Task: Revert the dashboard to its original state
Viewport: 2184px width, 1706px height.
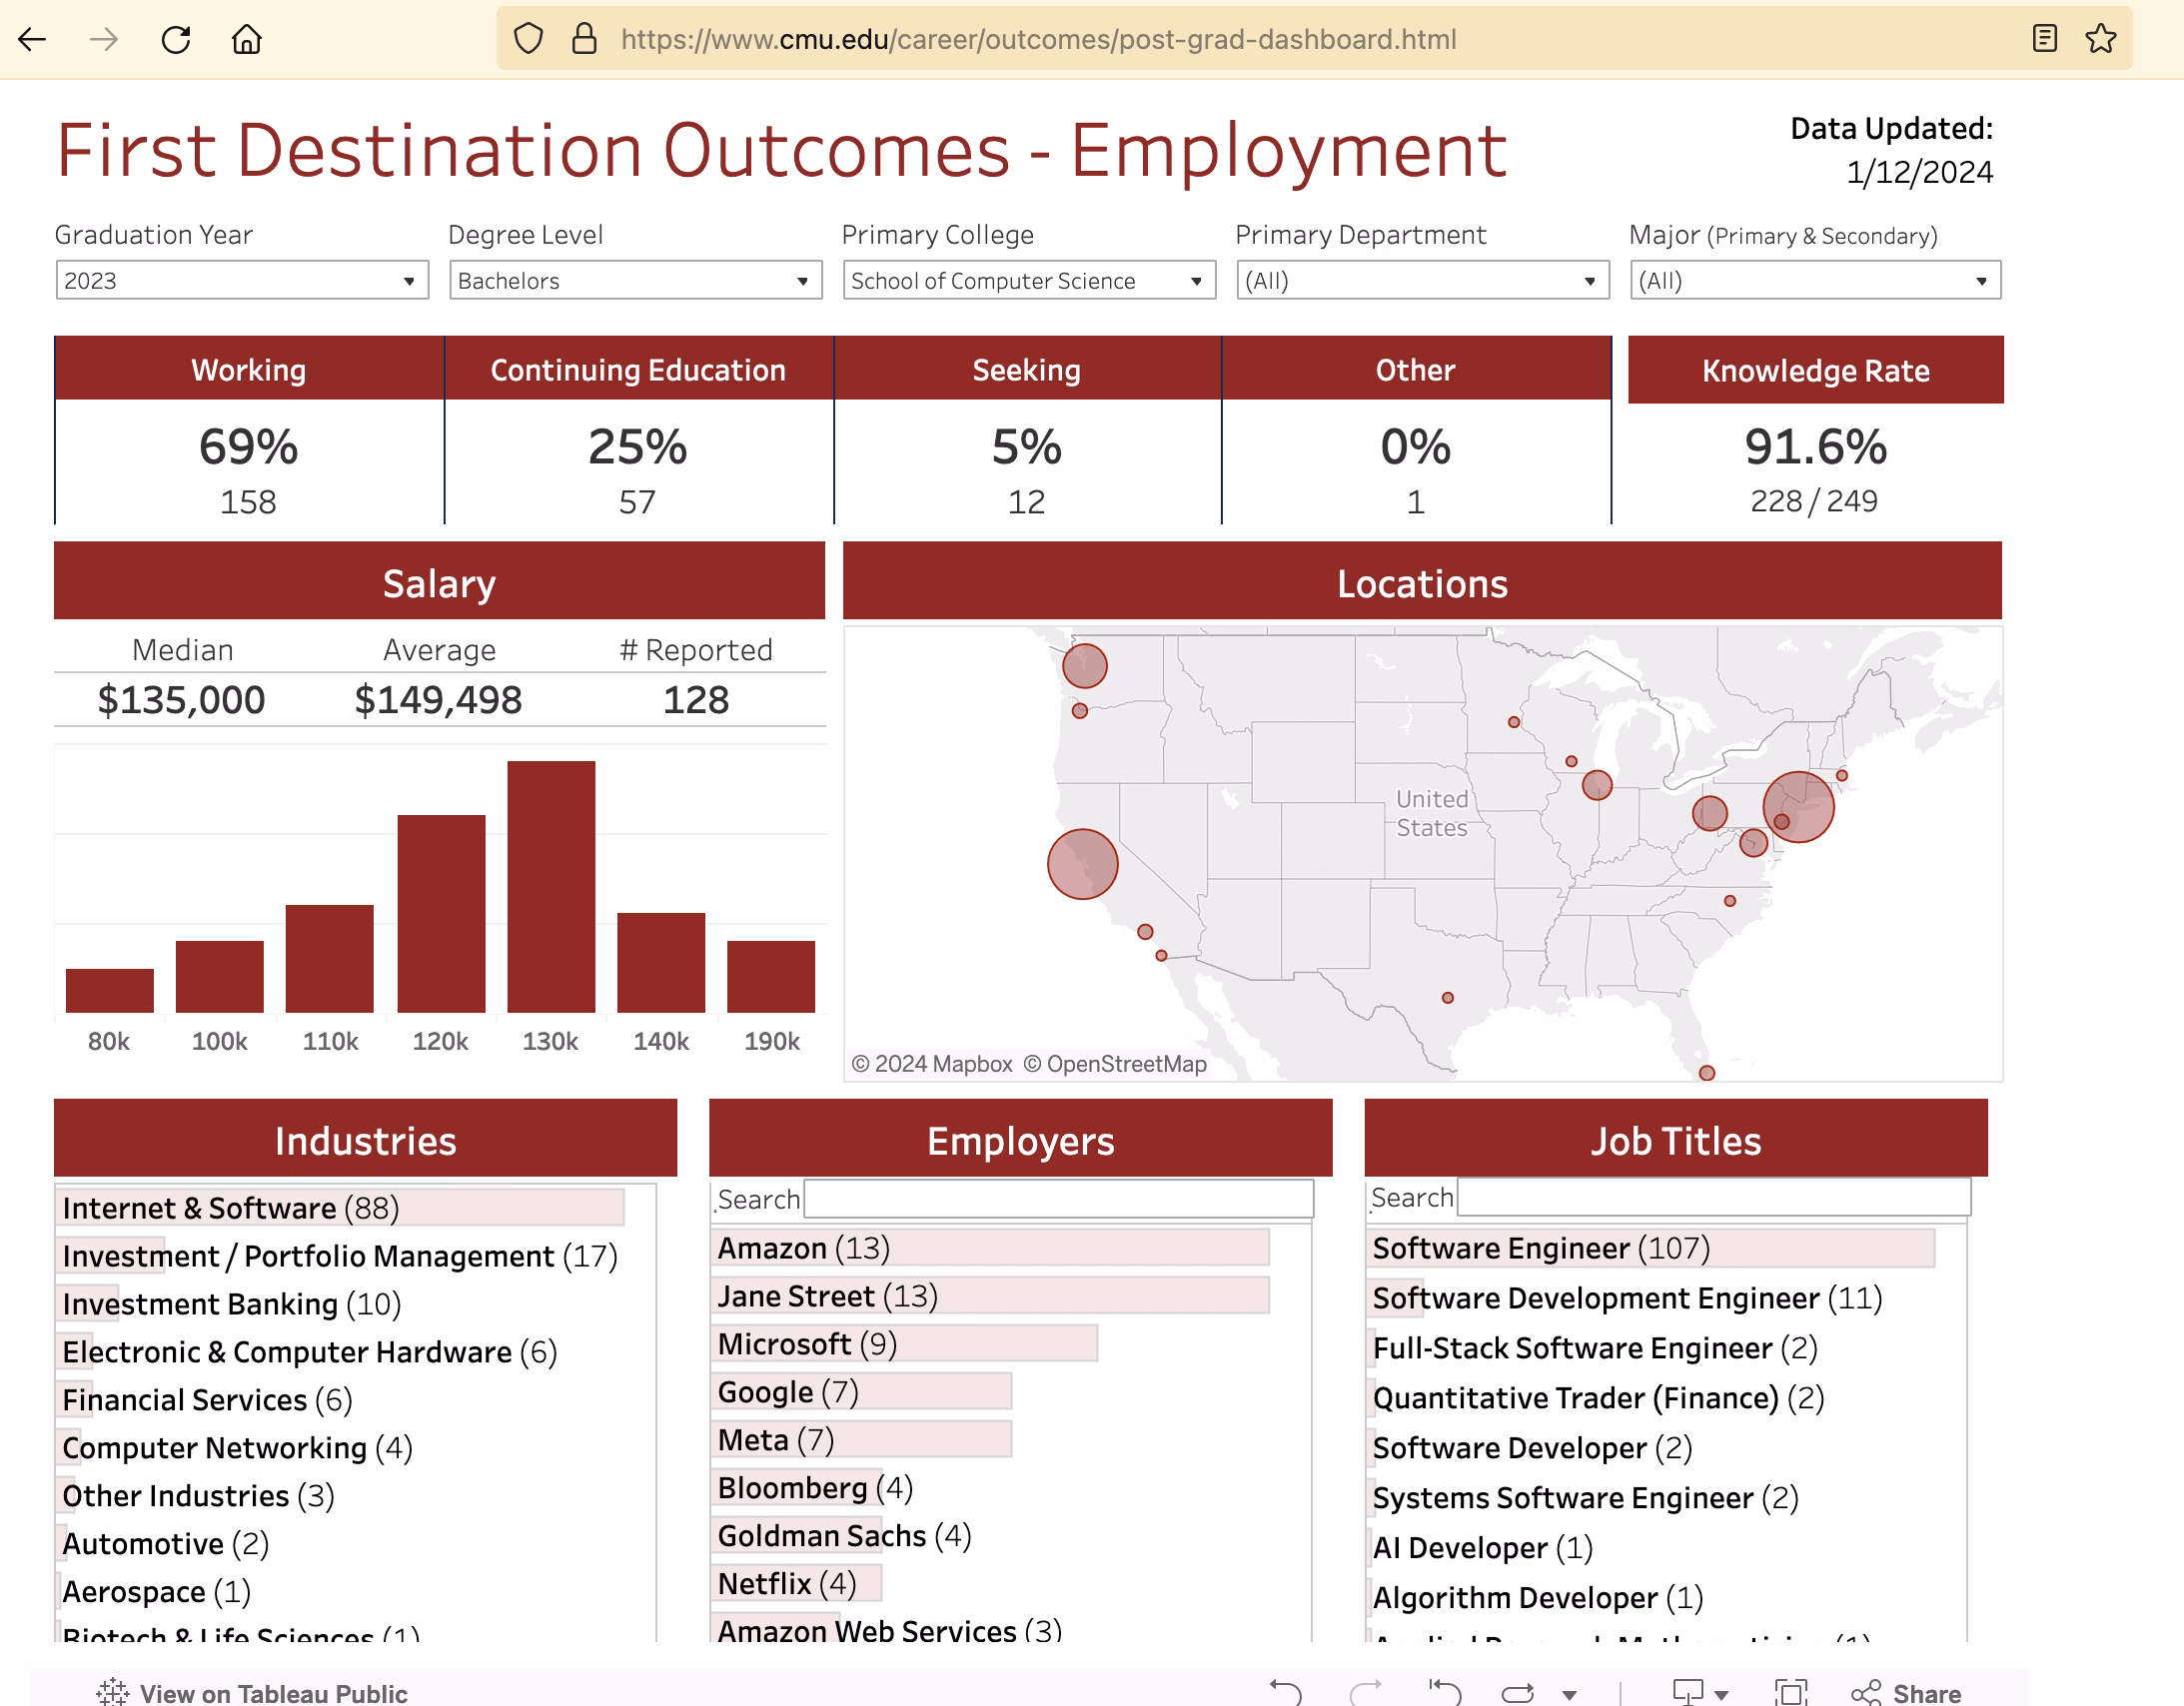Action: (x=1445, y=1692)
